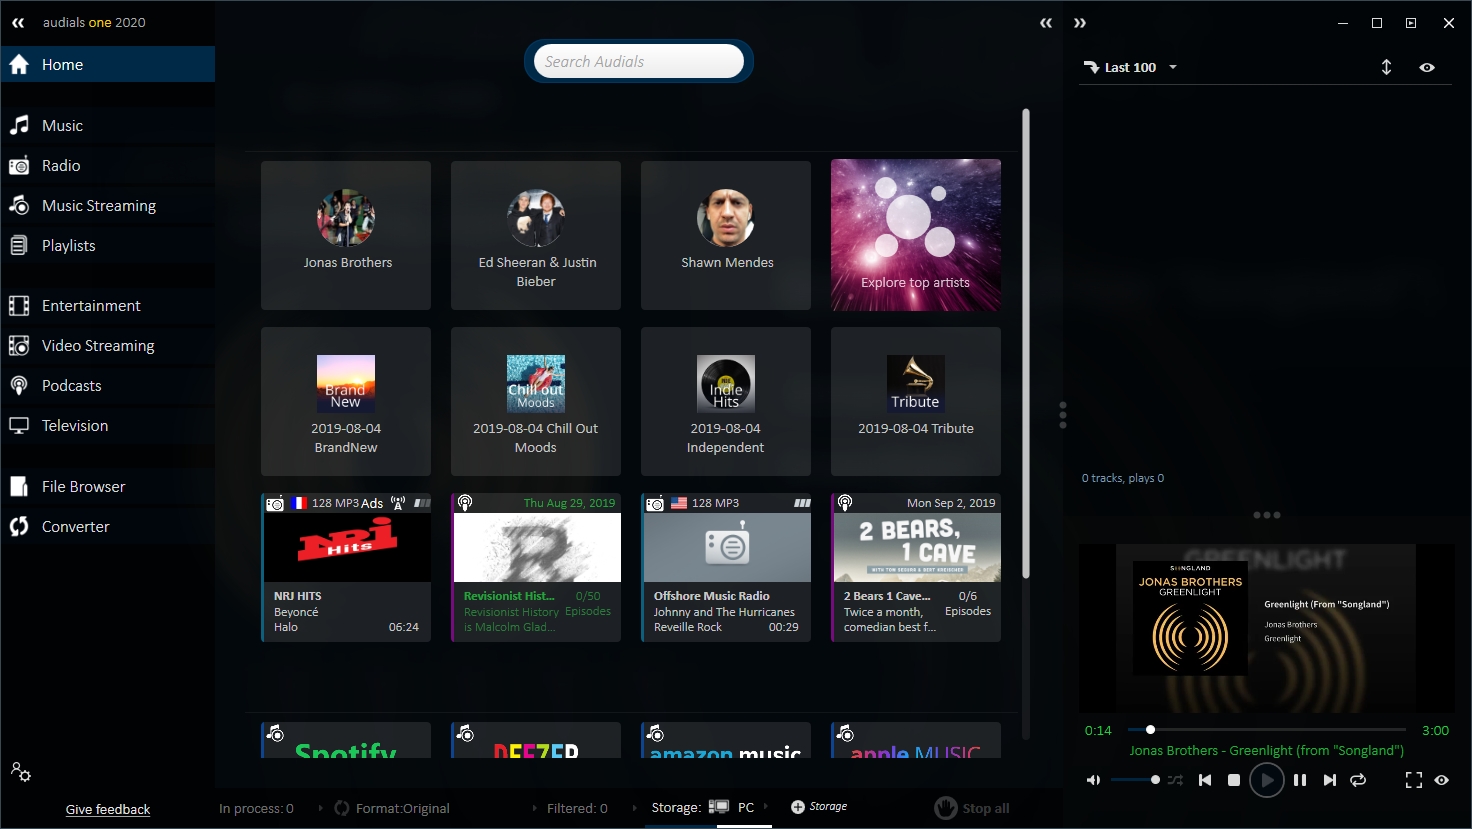This screenshot has height=829, width=1472.
Task: Open the Home section
Action: (x=107, y=64)
